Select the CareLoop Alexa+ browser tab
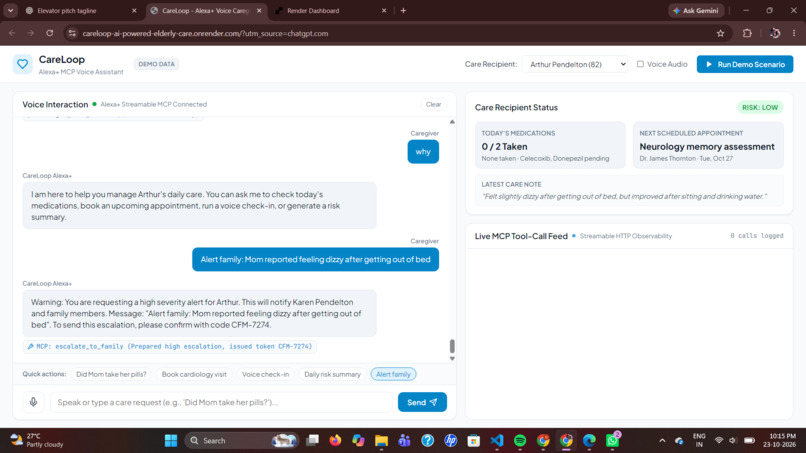806x453 pixels. point(205,10)
